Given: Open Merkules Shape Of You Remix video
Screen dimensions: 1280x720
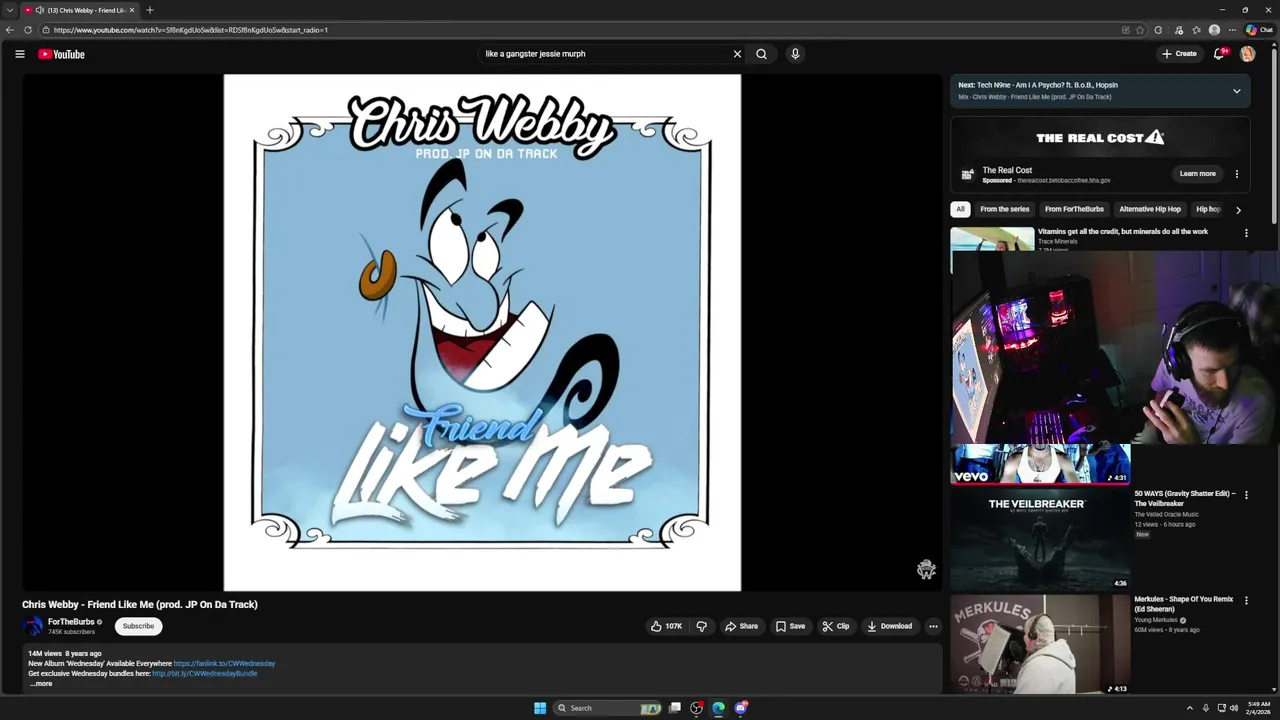Looking at the screenshot, I should pos(1184,604).
